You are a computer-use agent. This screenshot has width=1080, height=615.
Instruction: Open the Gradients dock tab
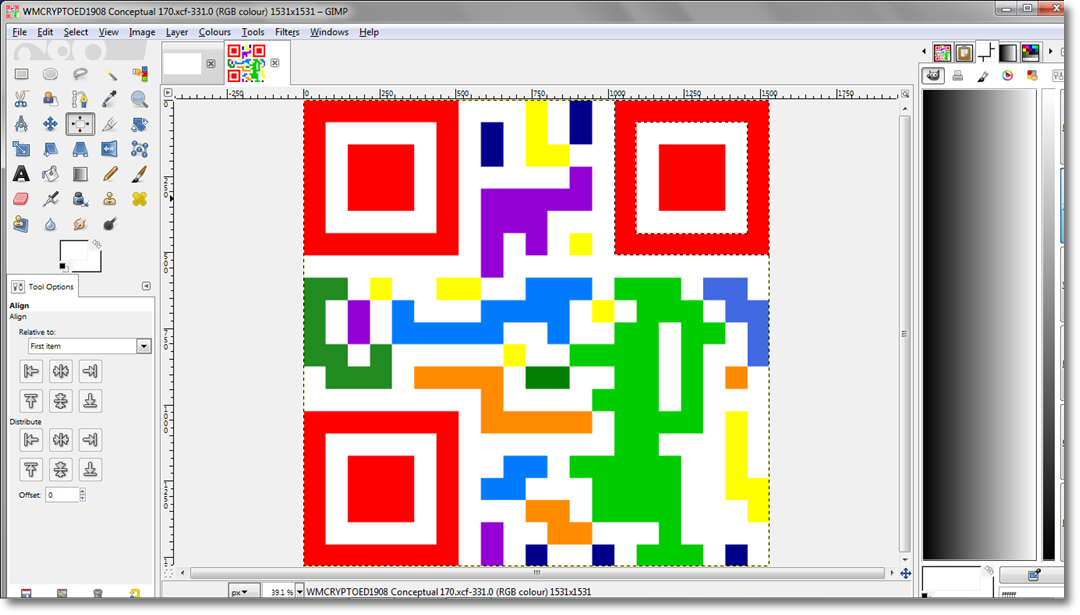1008,52
